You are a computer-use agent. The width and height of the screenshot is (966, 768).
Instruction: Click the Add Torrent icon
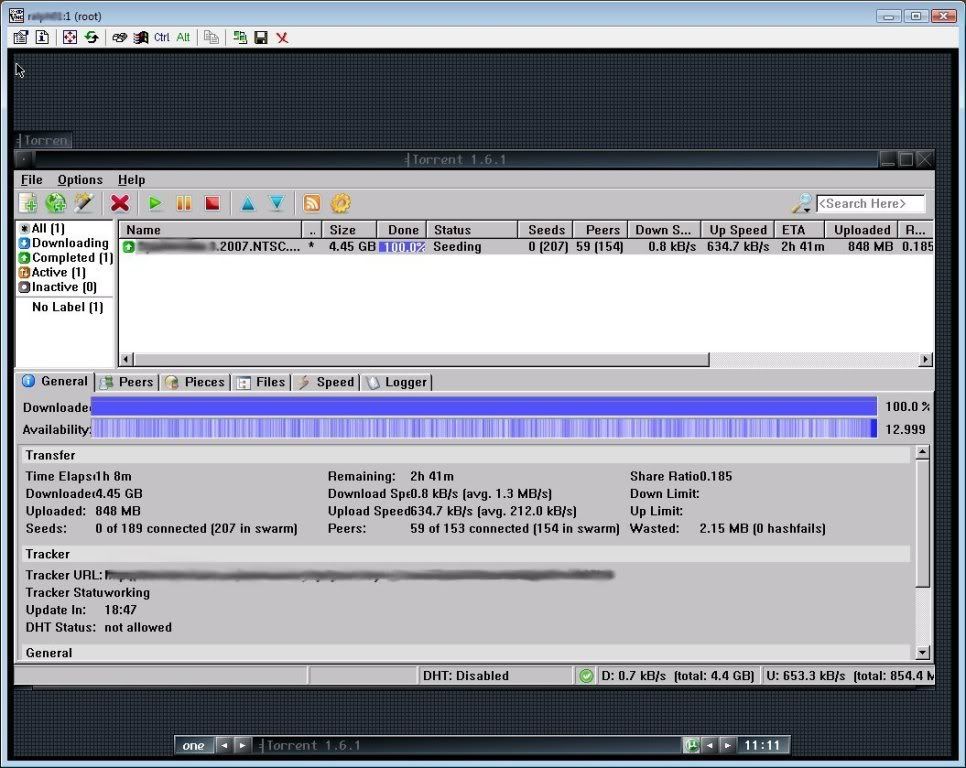point(28,203)
